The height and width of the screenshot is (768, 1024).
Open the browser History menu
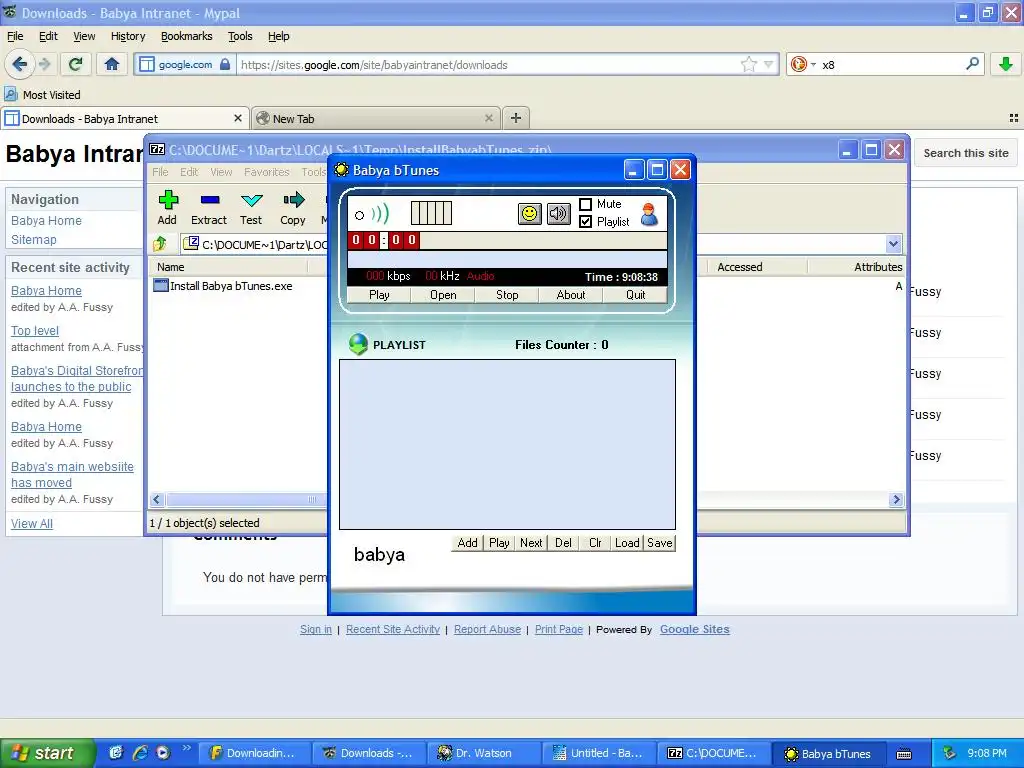[128, 36]
